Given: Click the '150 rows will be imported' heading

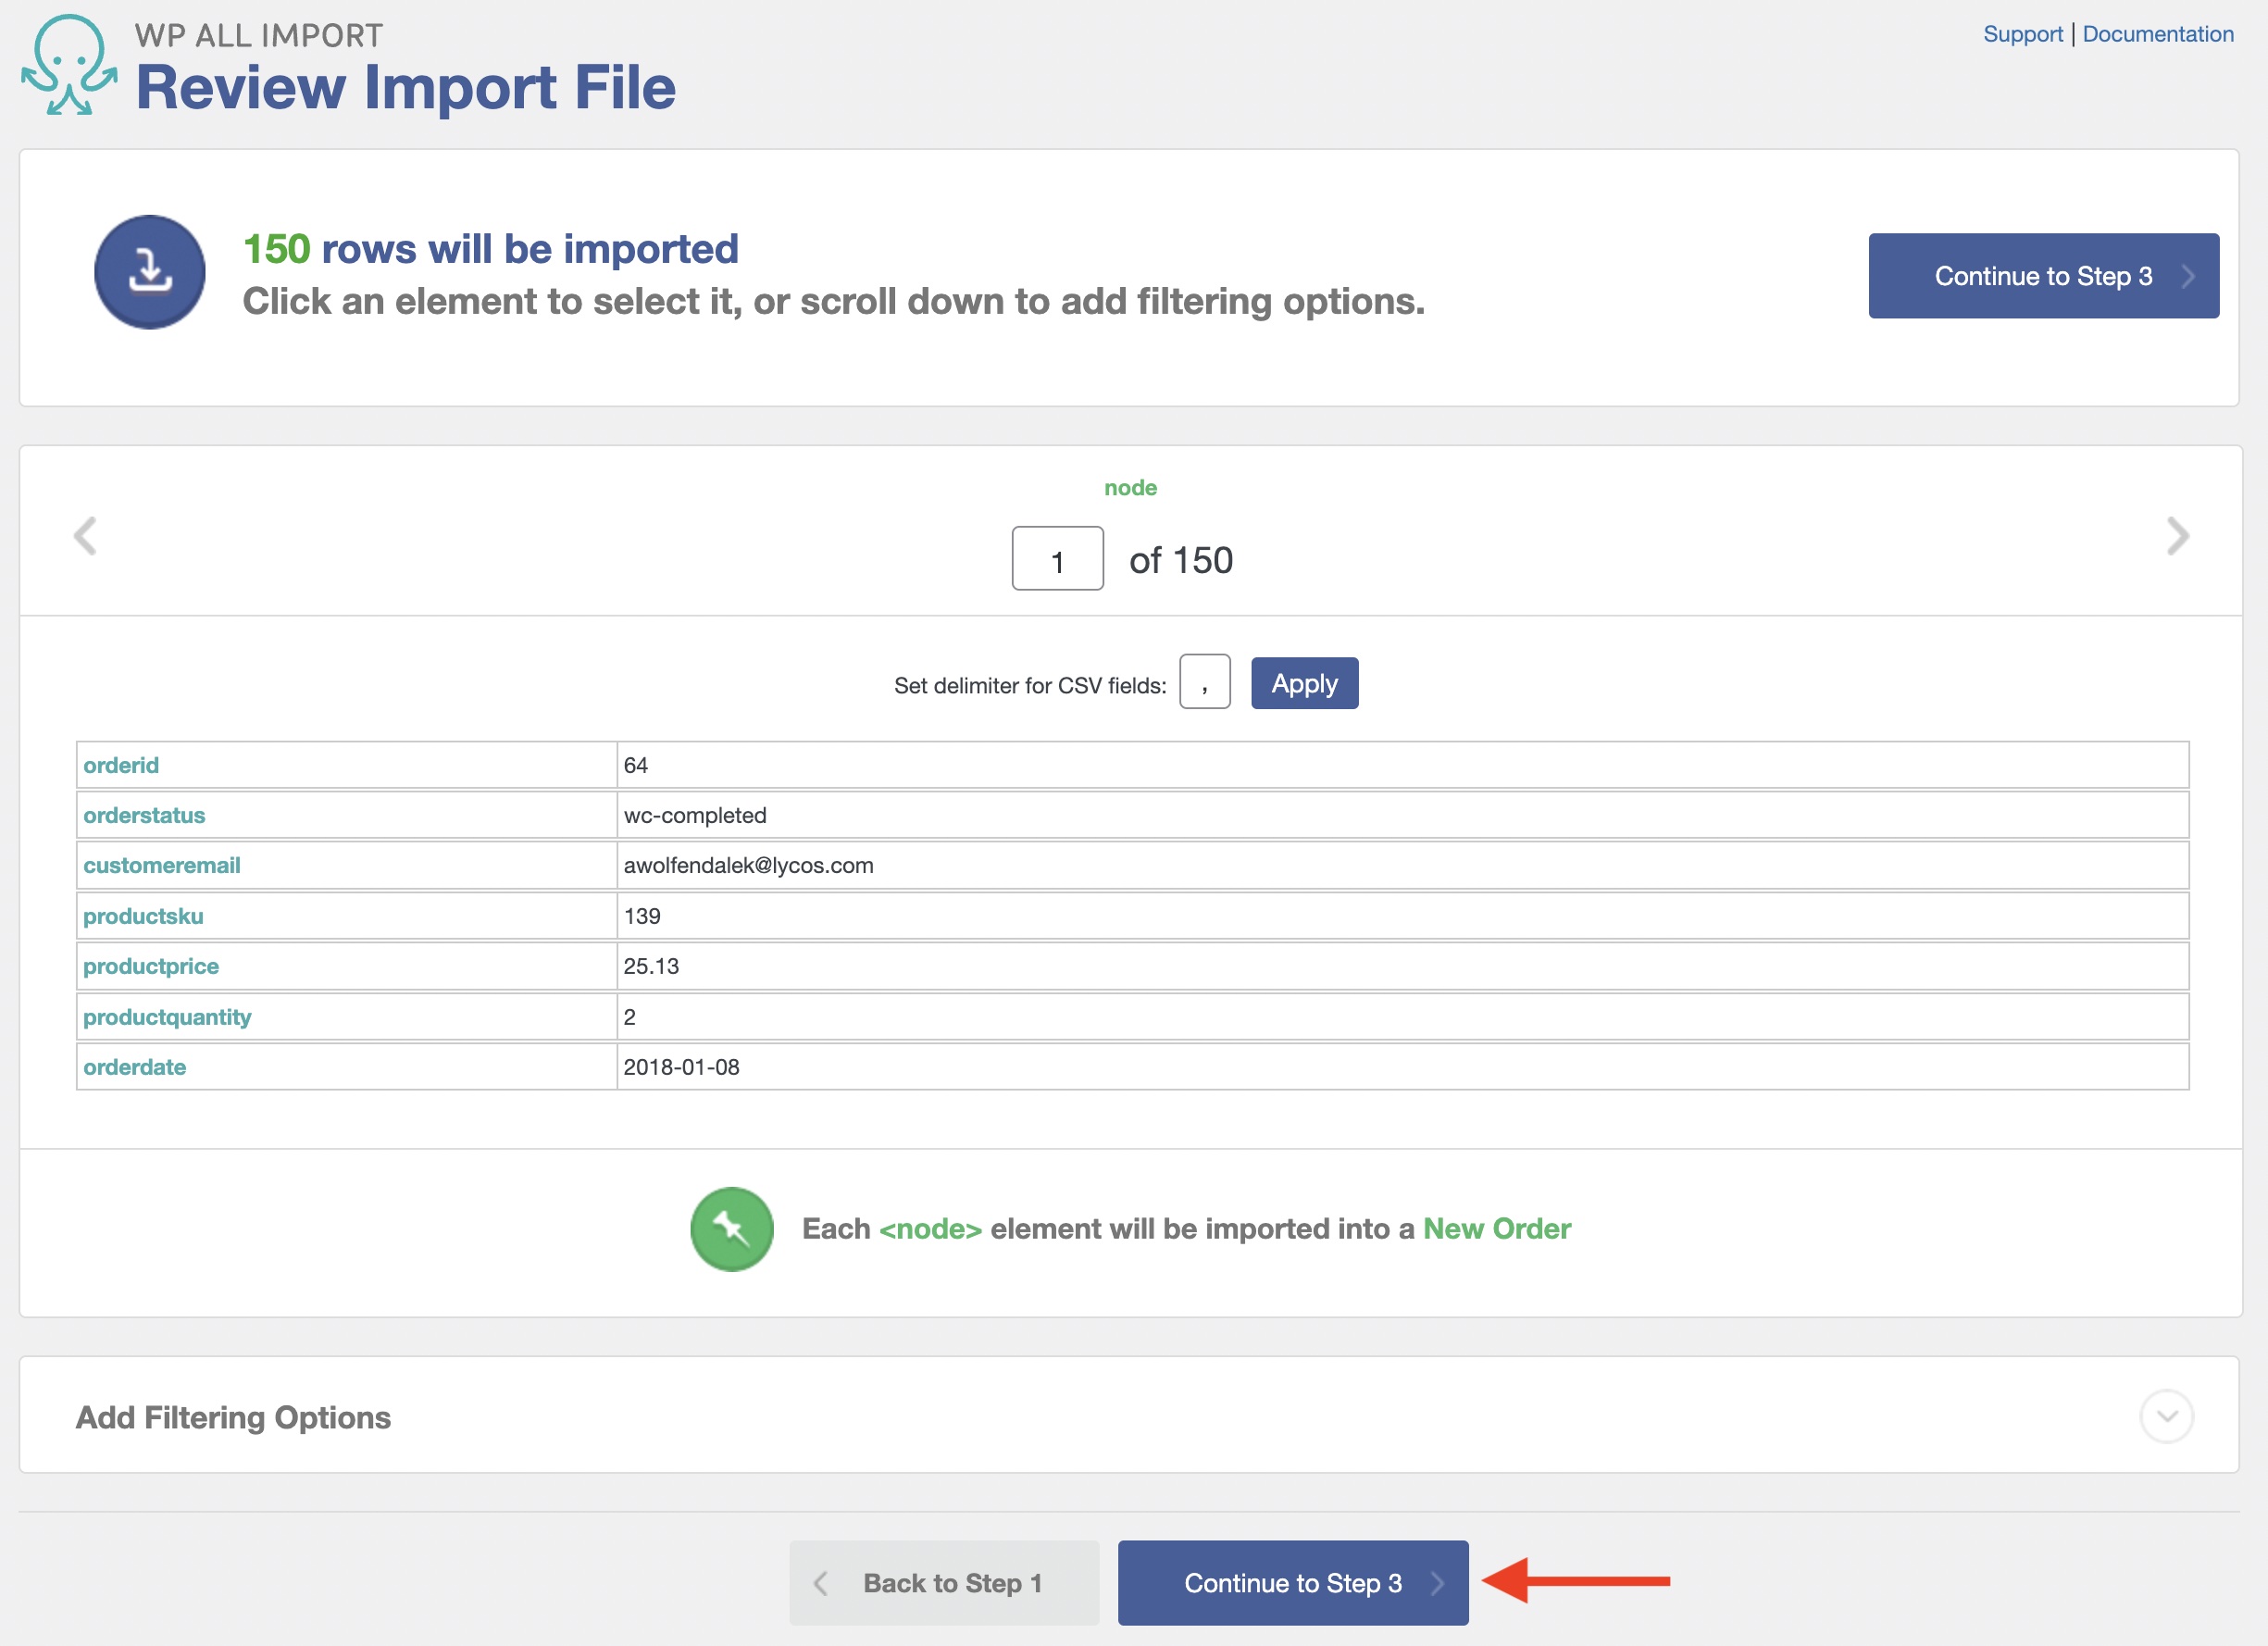Looking at the screenshot, I should (x=491, y=249).
